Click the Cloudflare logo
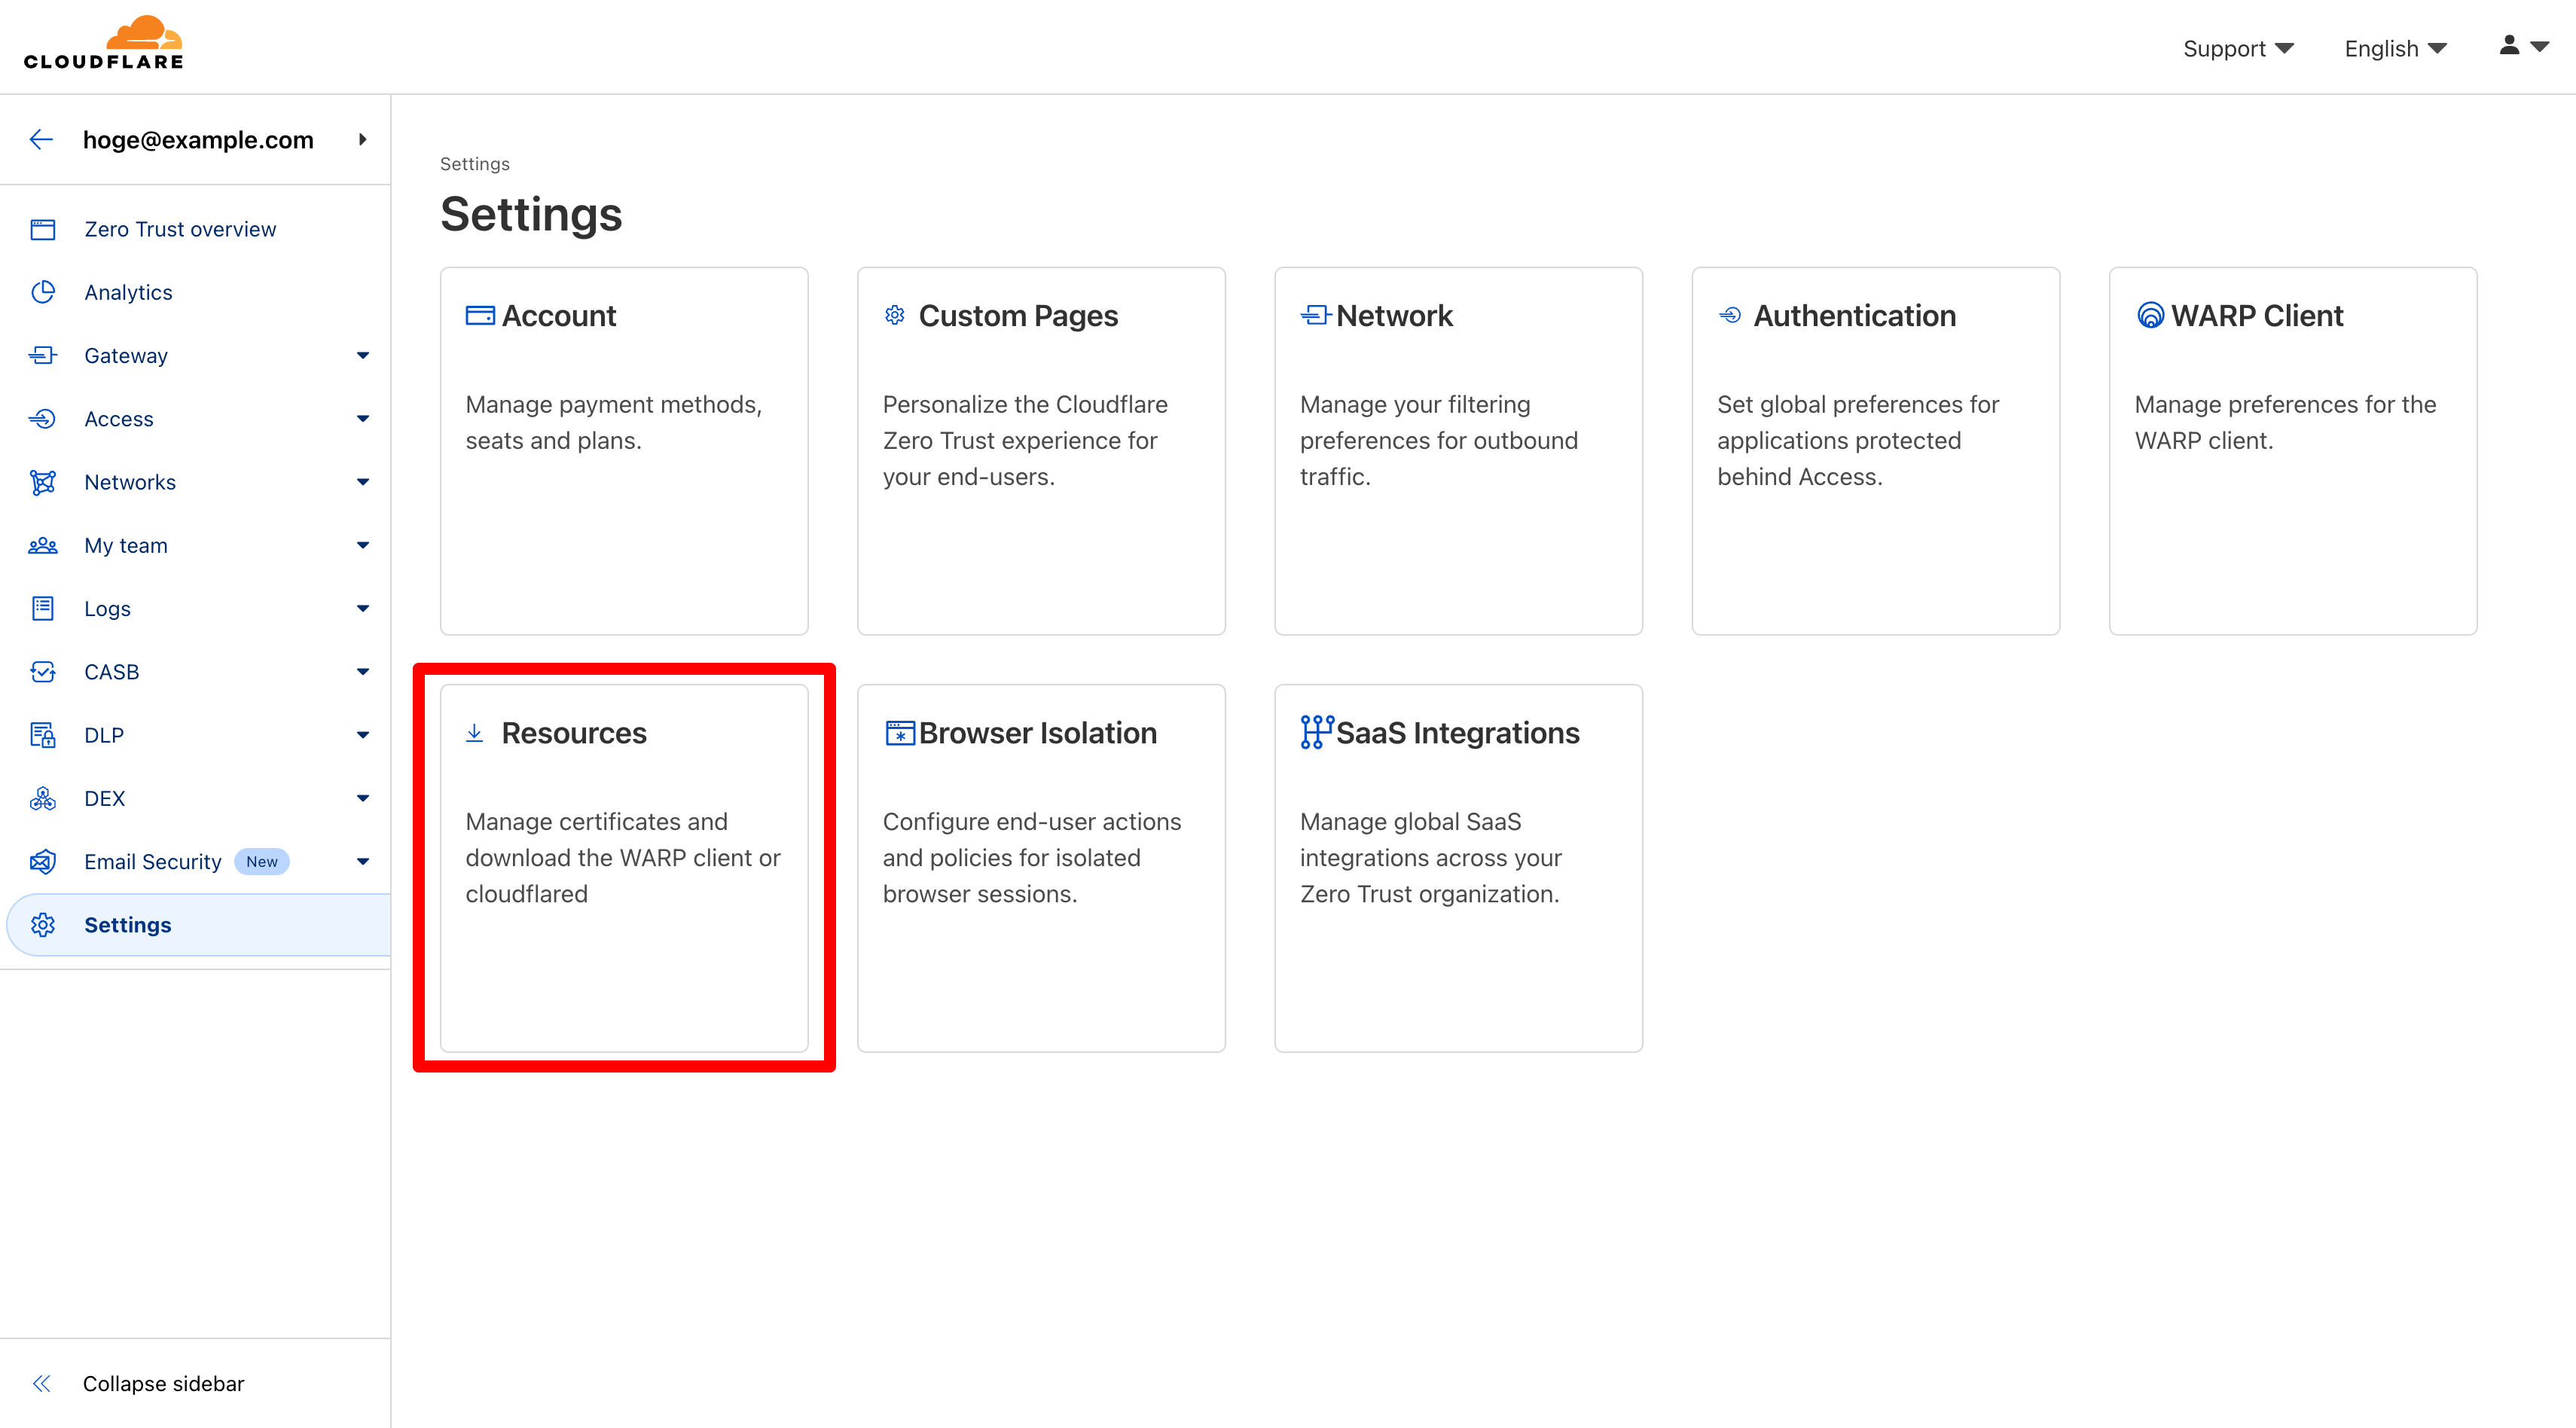The image size is (2576, 1428). [x=104, y=44]
